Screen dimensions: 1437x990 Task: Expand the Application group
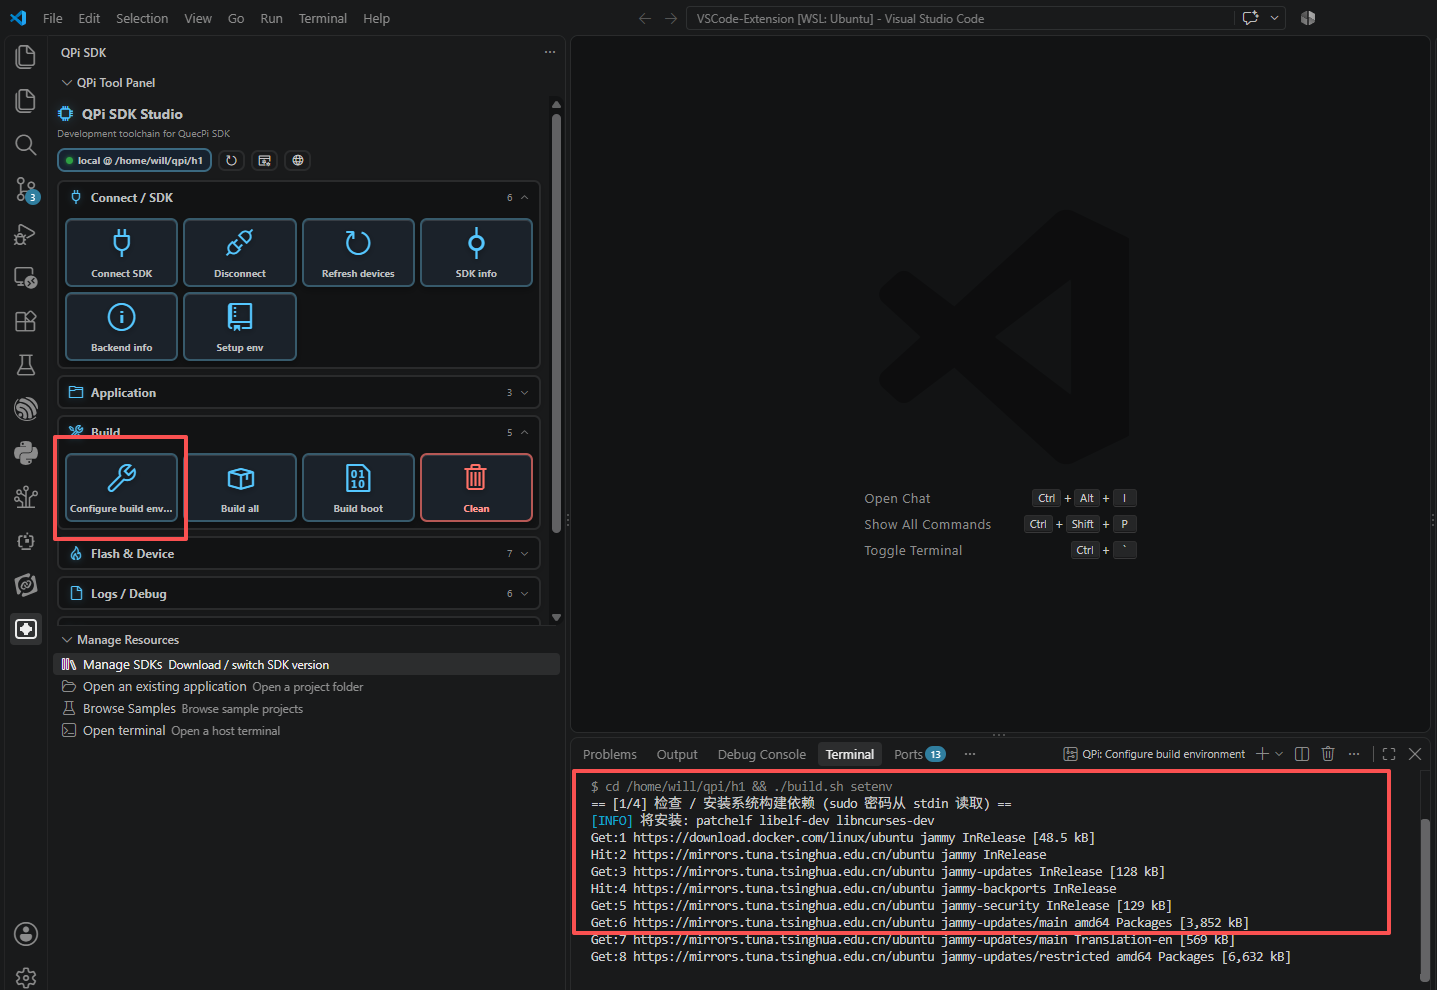click(524, 393)
